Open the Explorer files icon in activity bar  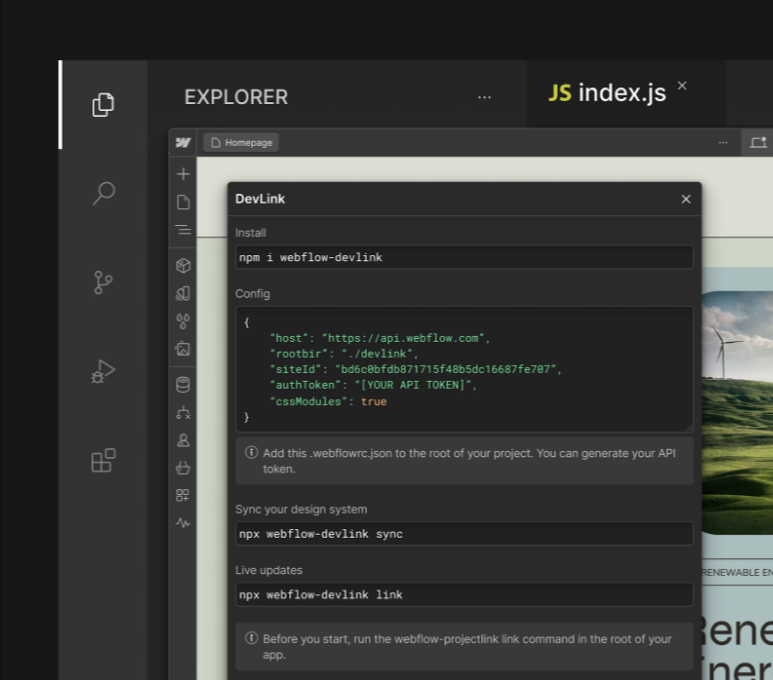pyautogui.click(x=103, y=104)
